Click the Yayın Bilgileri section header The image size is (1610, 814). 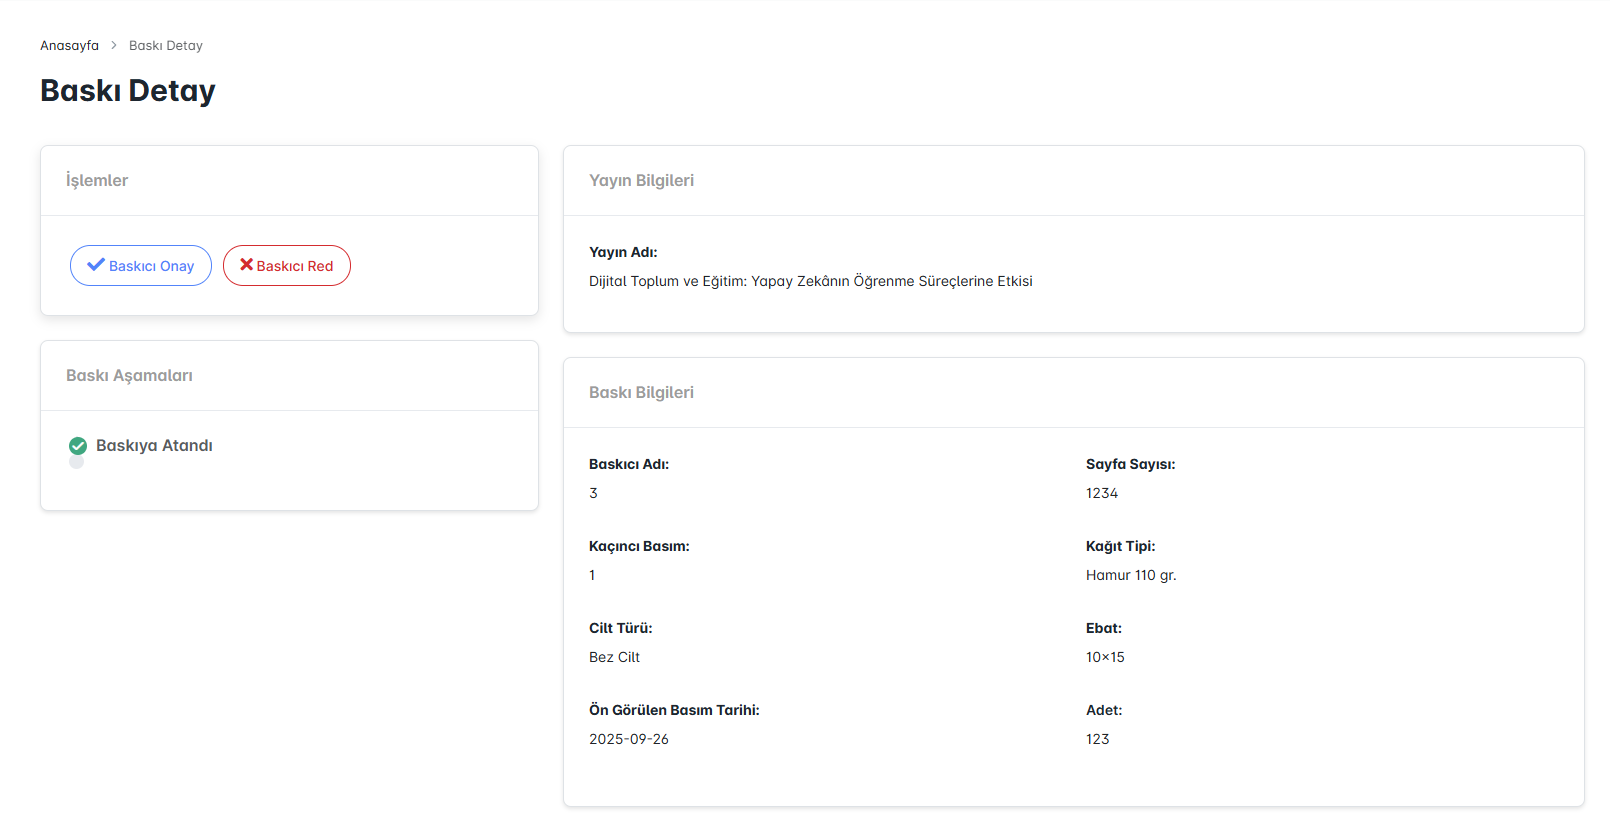[x=641, y=180]
